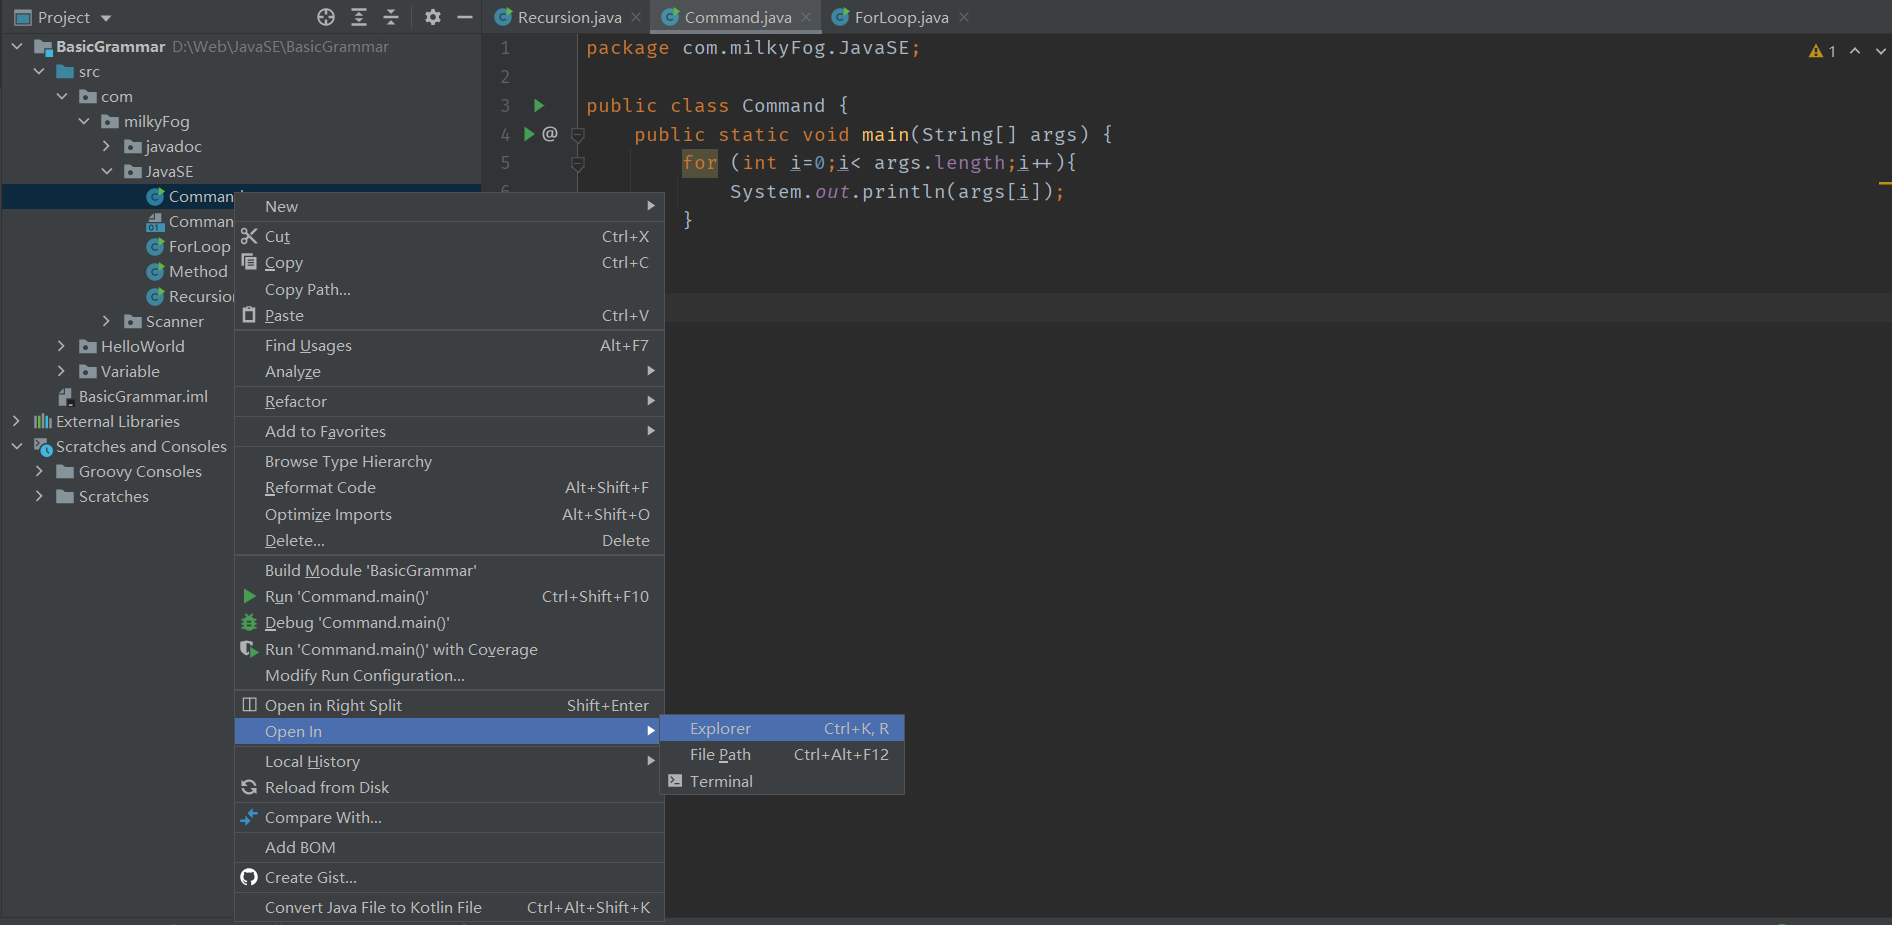This screenshot has height=925, width=1892.
Task: Click the previous-warning up arrow near warning count
Action: pos(1855,49)
